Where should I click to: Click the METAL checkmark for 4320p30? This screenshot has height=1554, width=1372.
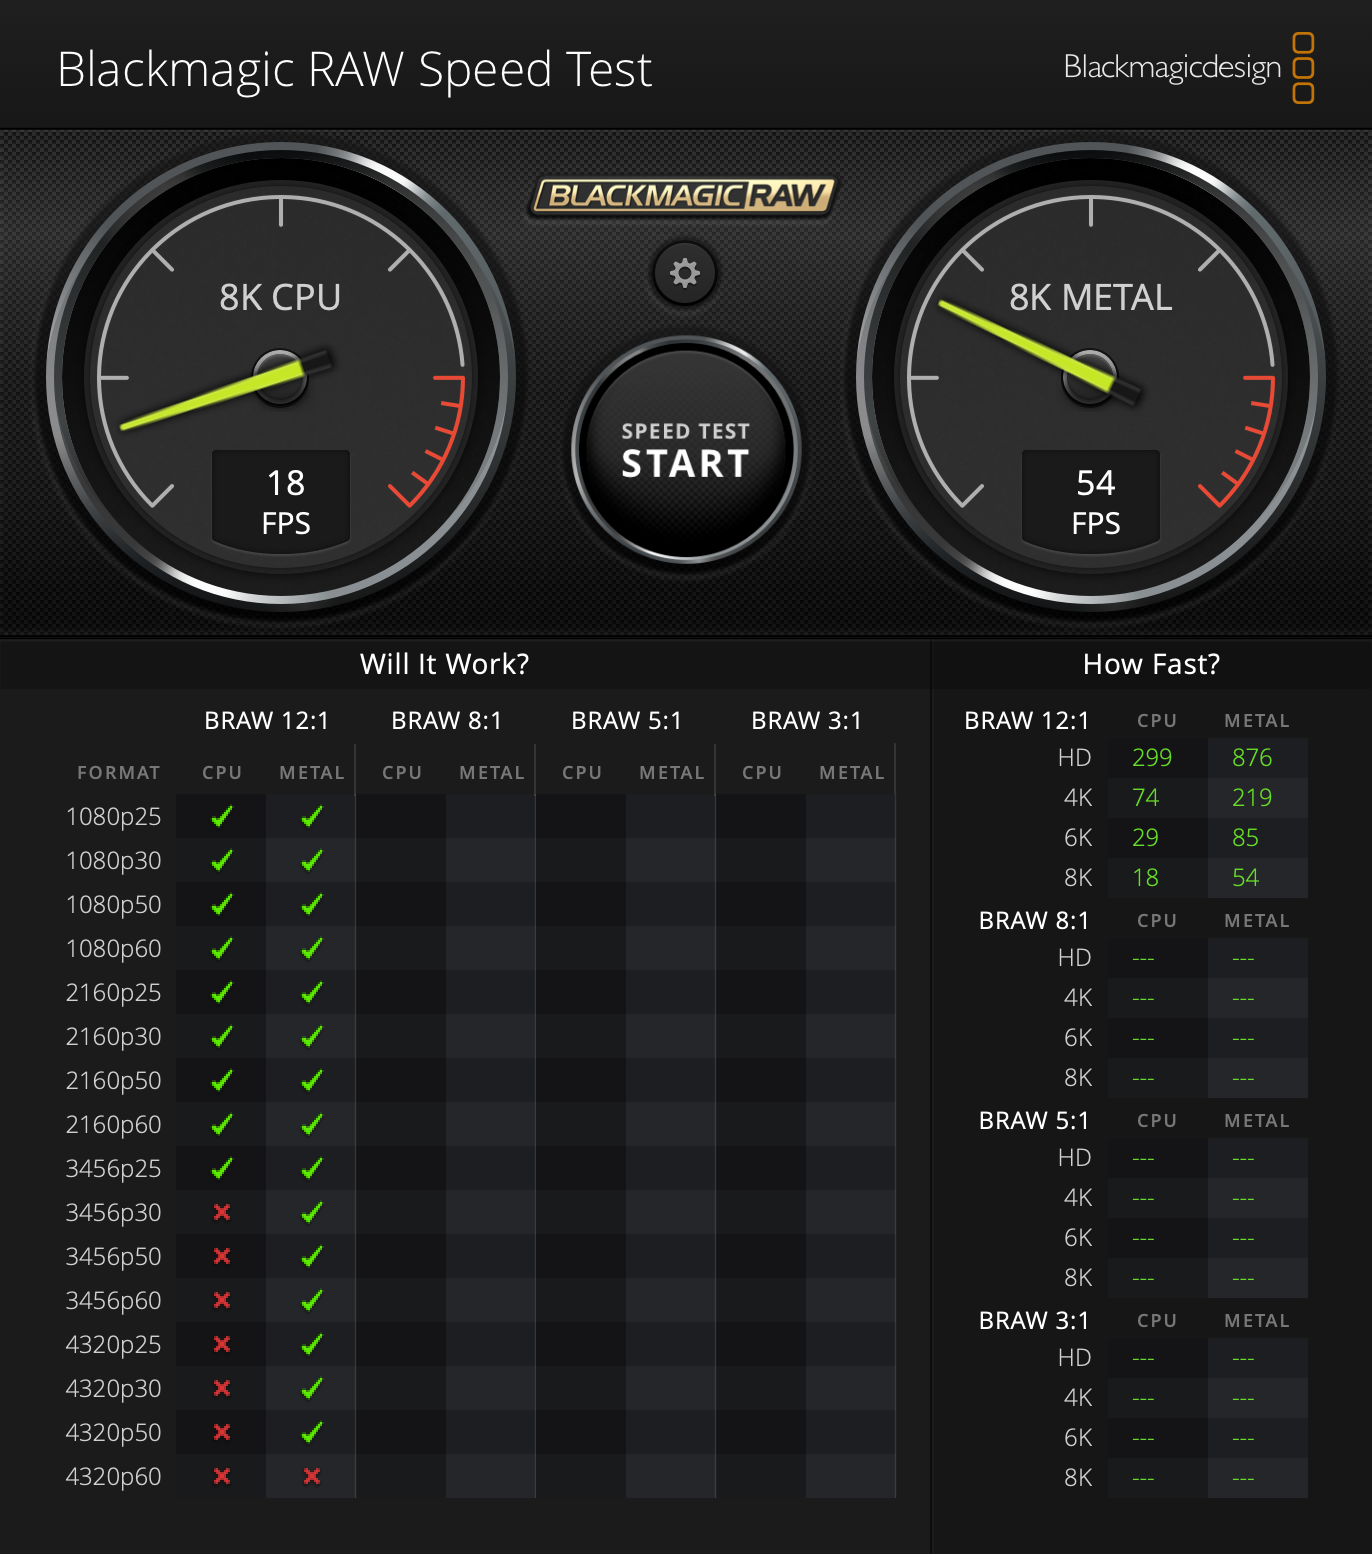pos(312,1388)
